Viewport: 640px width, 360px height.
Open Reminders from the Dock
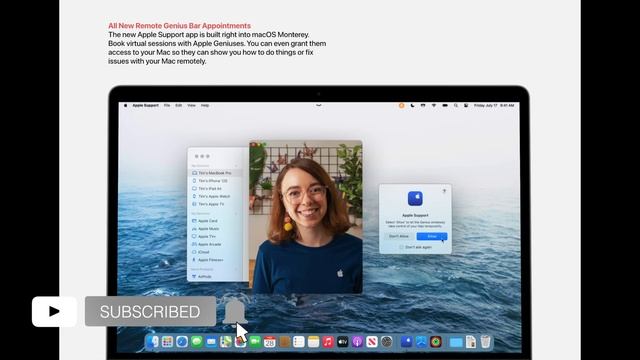(299, 342)
